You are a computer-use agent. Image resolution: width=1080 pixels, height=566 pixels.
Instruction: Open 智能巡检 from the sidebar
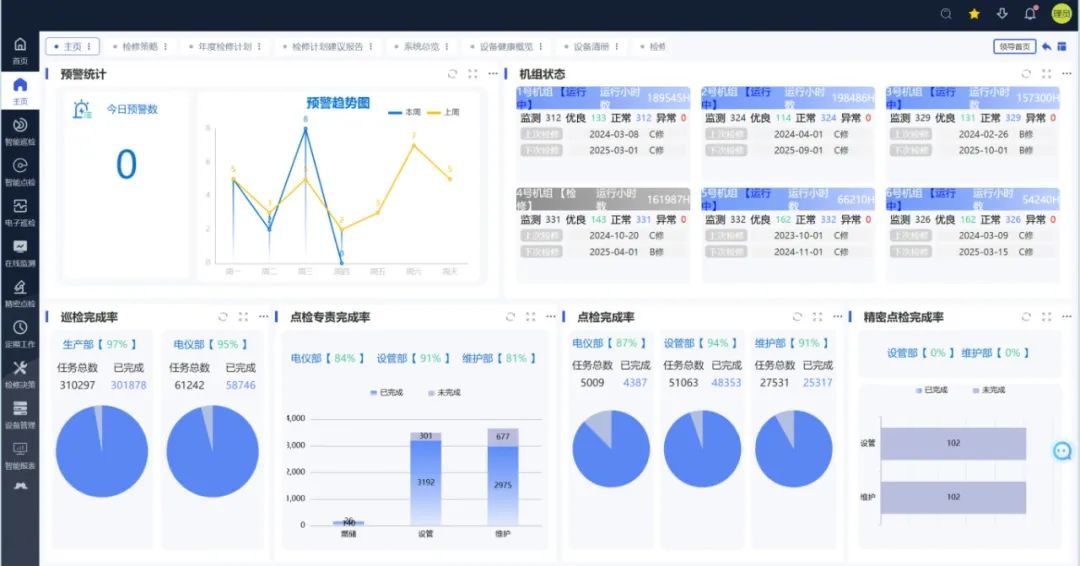[x=20, y=132]
